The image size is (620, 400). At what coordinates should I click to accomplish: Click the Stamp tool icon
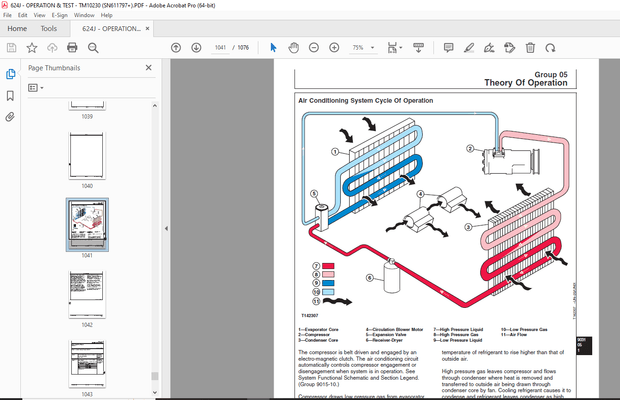510,48
